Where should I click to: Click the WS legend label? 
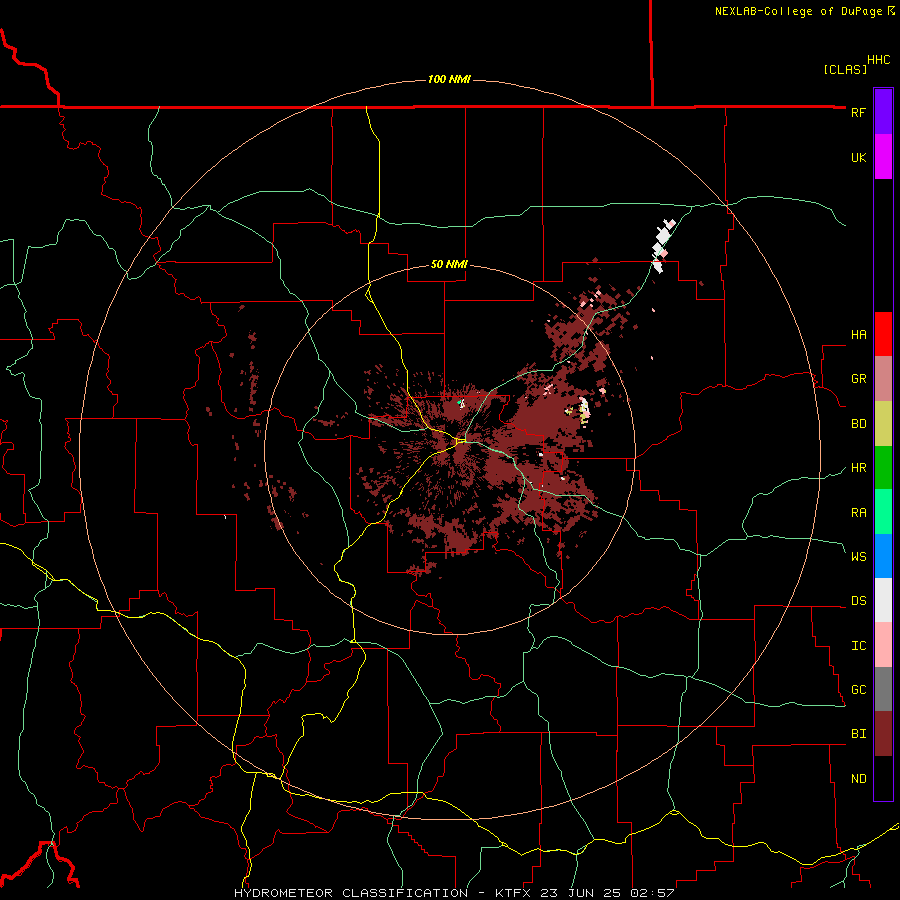click(858, 556)
